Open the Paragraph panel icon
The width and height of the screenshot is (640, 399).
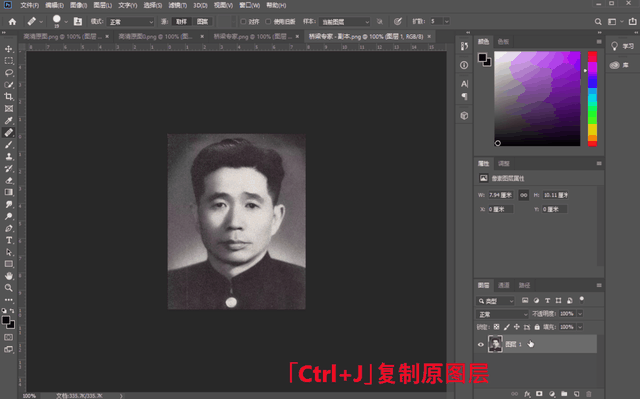pyautogui.click(x=464, y=97)
